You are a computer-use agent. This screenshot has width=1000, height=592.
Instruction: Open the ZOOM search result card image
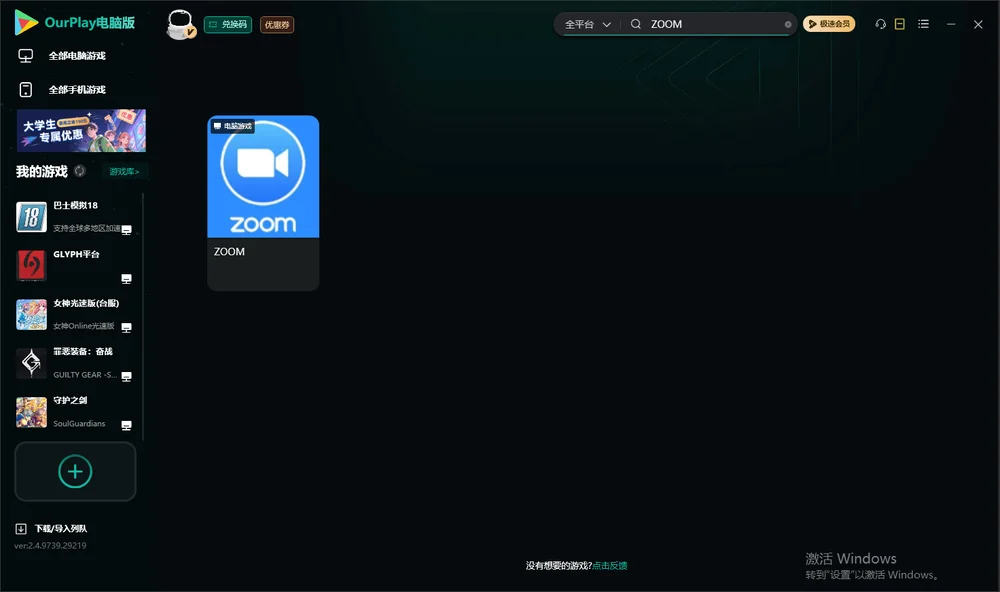(263, 177)
